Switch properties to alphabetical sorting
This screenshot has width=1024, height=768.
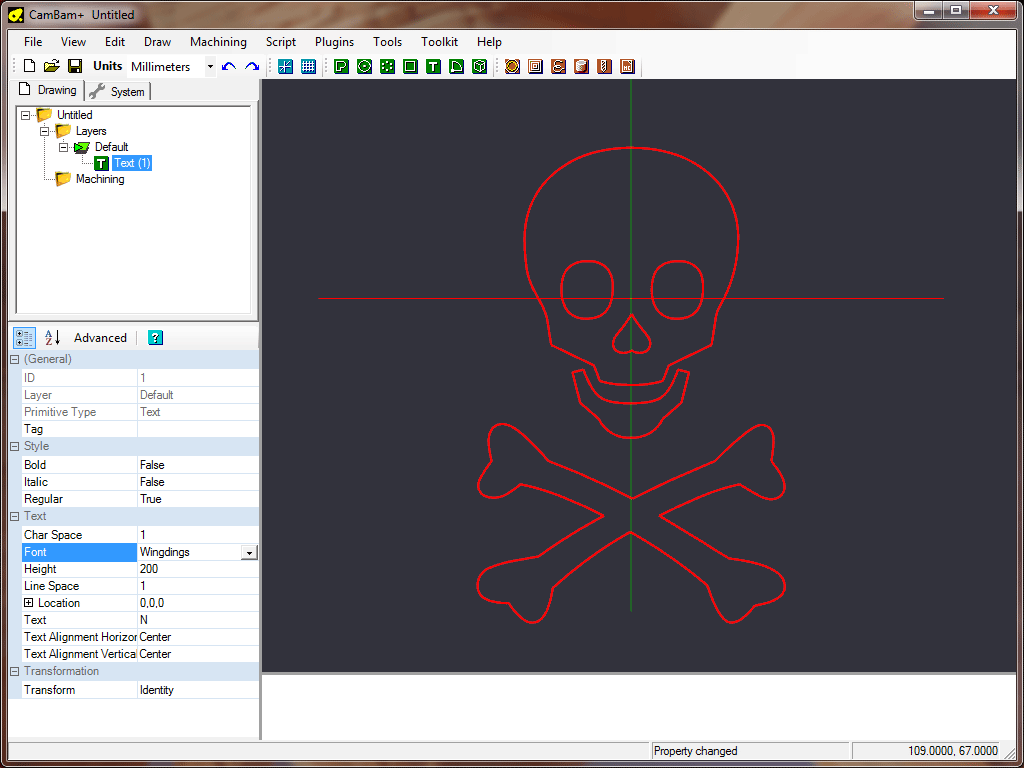[52, 338]
